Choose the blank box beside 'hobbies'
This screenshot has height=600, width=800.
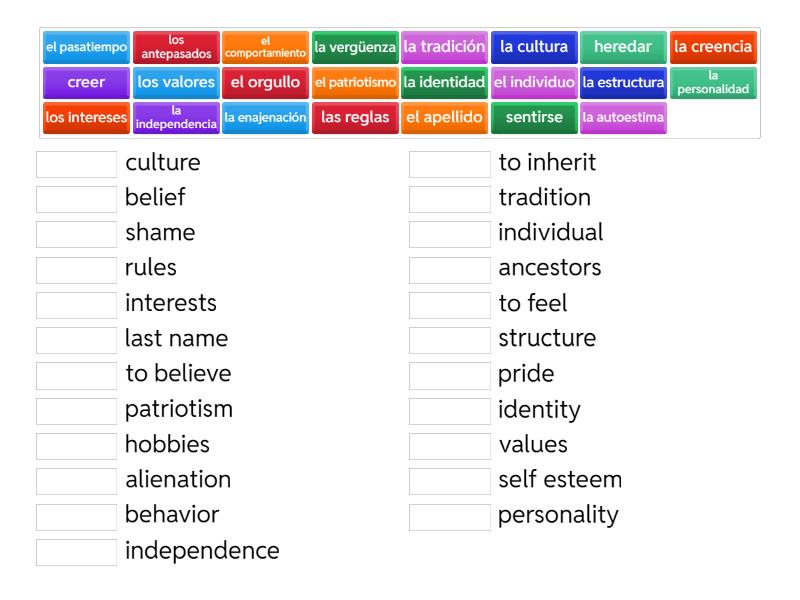(76, 446)
